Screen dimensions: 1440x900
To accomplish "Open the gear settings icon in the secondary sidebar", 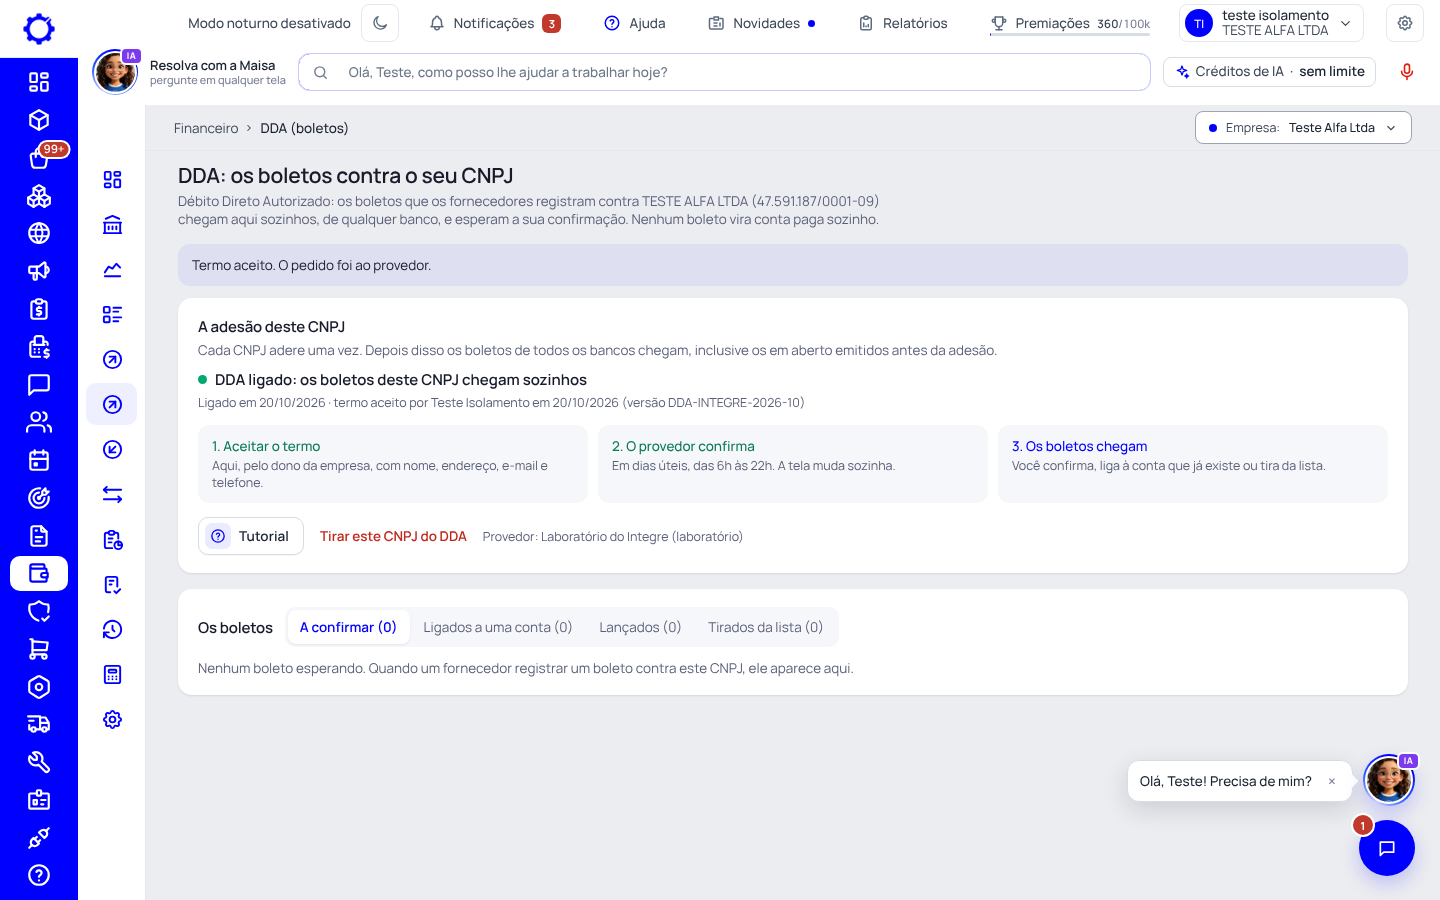I will tap(112, 720).
